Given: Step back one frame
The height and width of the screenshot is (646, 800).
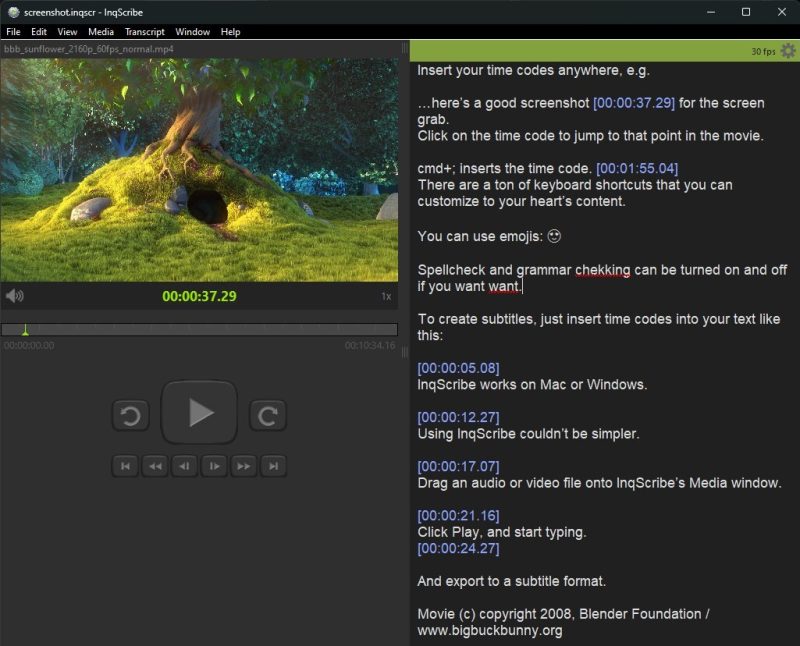Looking at the screenshot, I should tap(184, 465).
